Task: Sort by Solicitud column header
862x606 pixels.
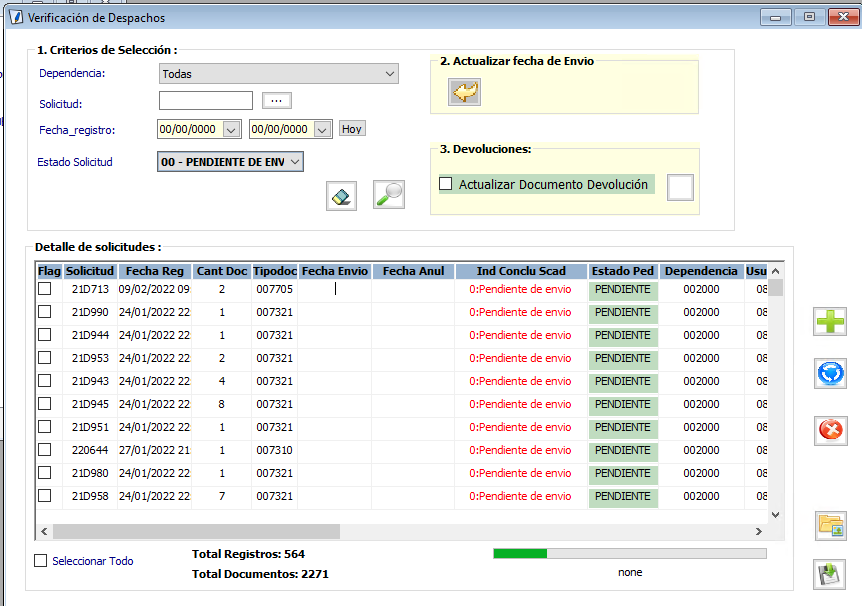Action: (90, 271)
